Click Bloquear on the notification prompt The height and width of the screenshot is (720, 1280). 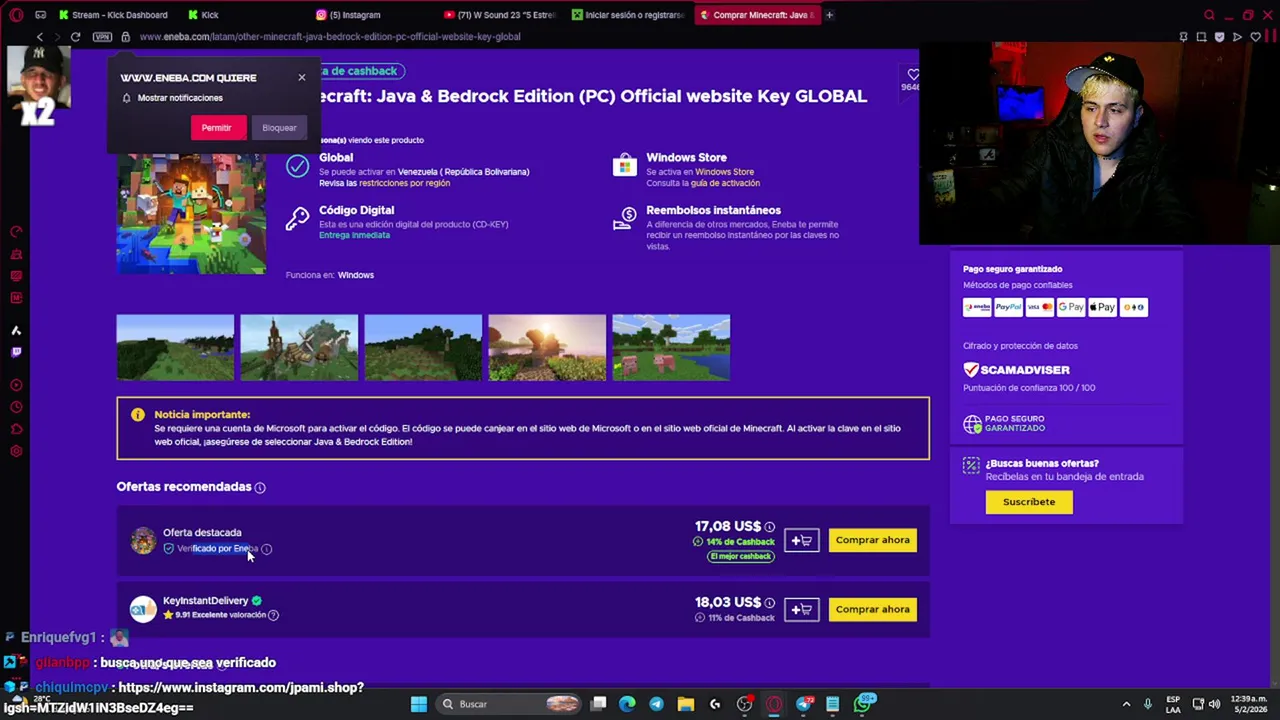click(279, 127)
